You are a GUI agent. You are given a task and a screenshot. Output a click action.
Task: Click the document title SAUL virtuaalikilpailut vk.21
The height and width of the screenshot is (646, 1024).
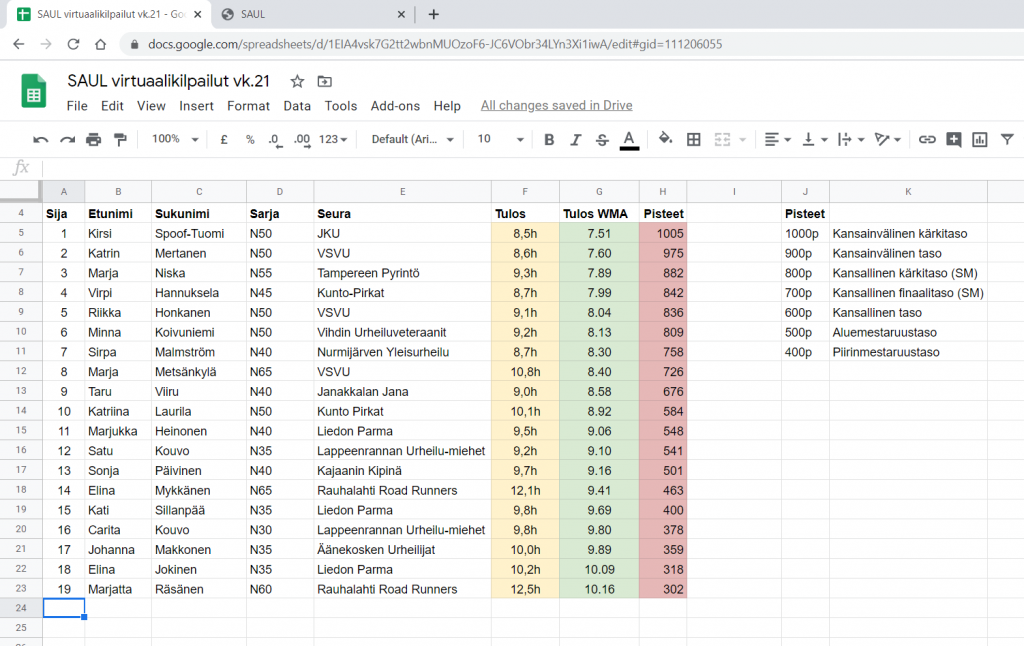tap(168, 81)
